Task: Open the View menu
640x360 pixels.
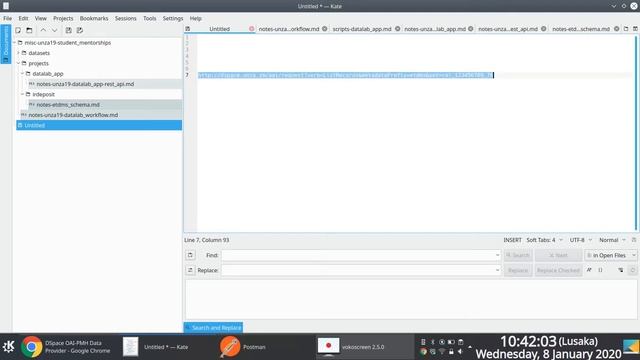Action: click(x=40, y=18)
